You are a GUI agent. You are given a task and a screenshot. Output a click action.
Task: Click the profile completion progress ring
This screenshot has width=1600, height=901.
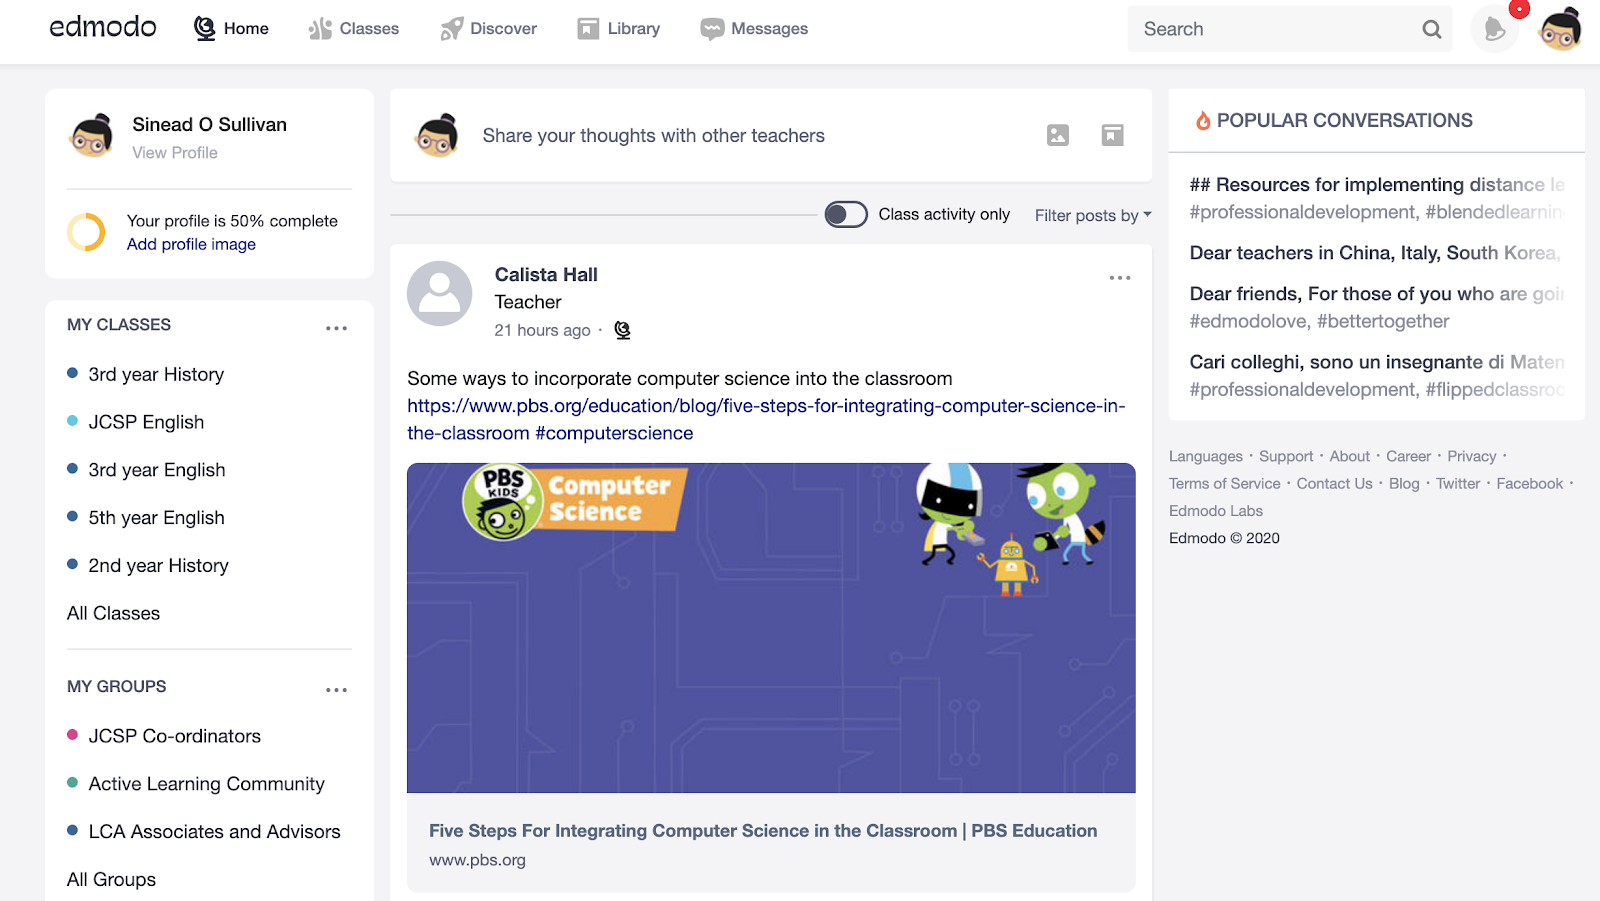tap(86, 232)
